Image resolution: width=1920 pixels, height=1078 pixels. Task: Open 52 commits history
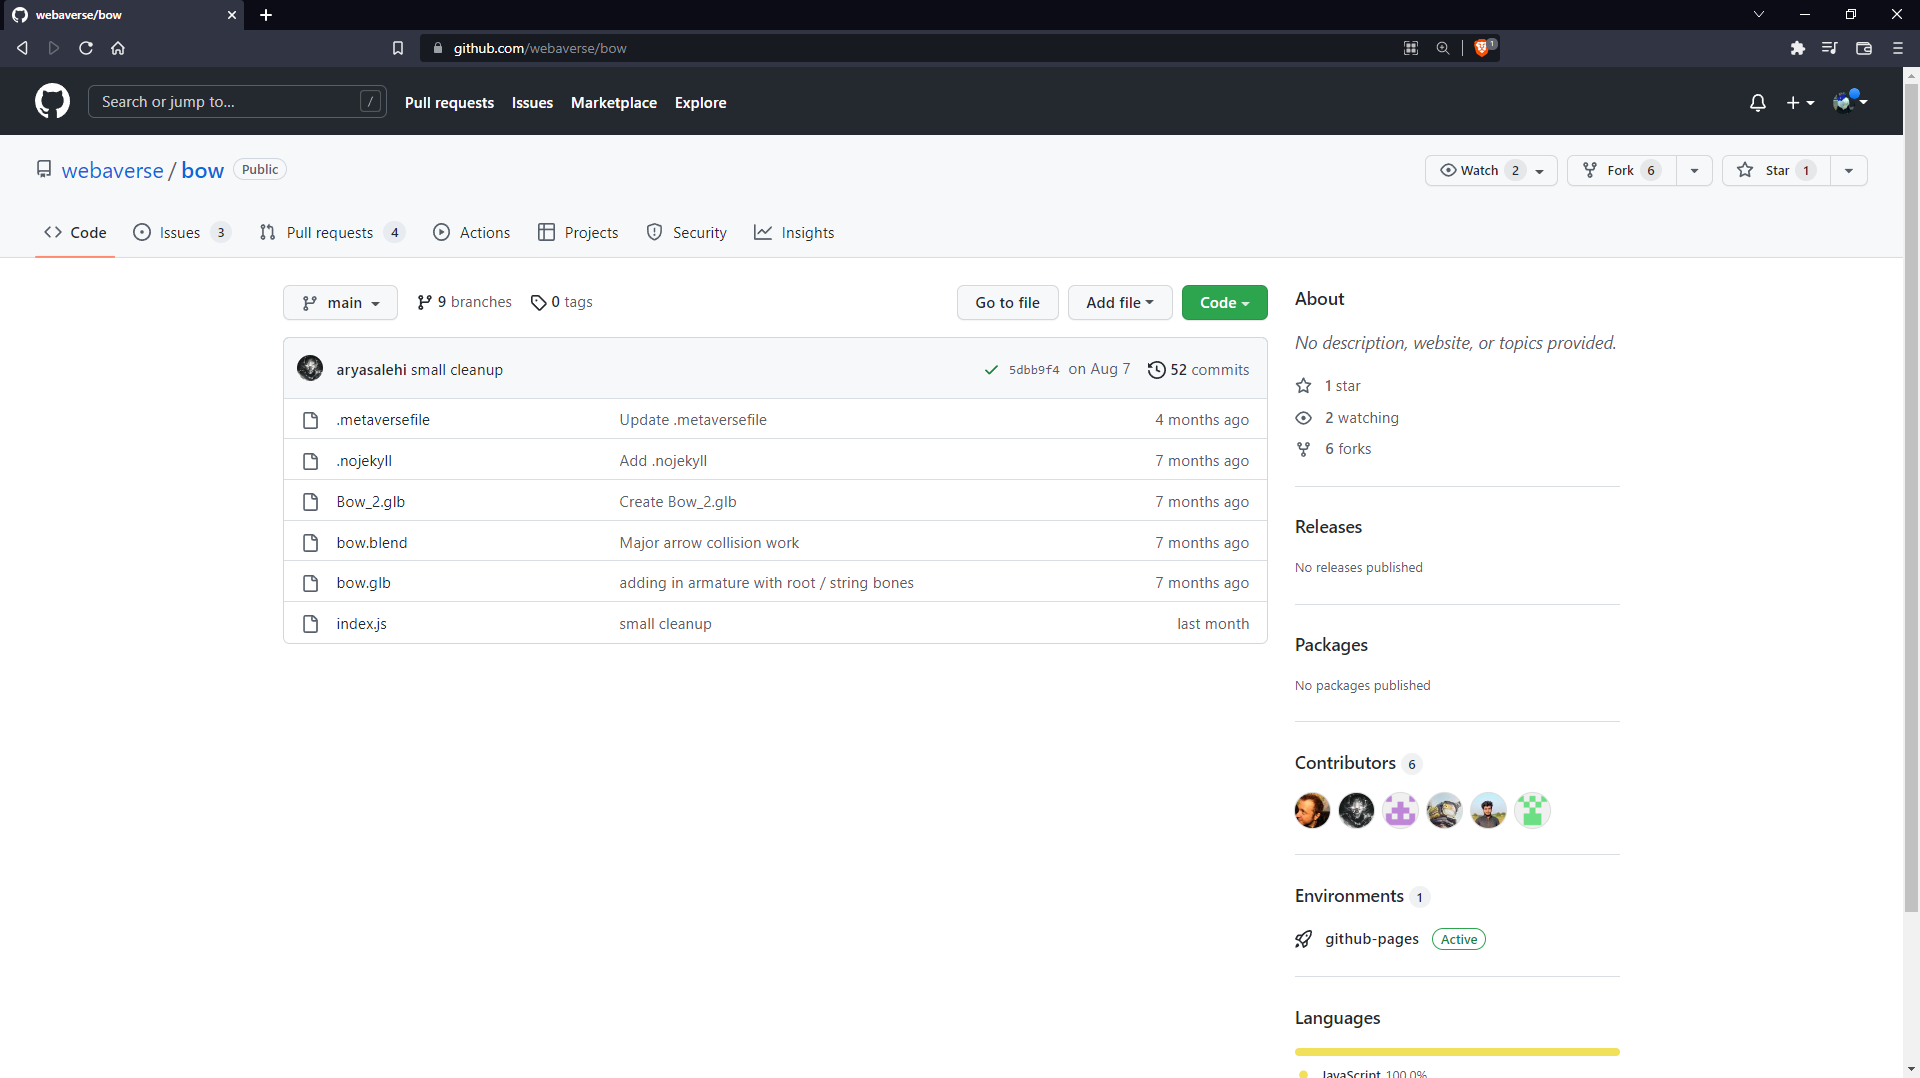1198,370
